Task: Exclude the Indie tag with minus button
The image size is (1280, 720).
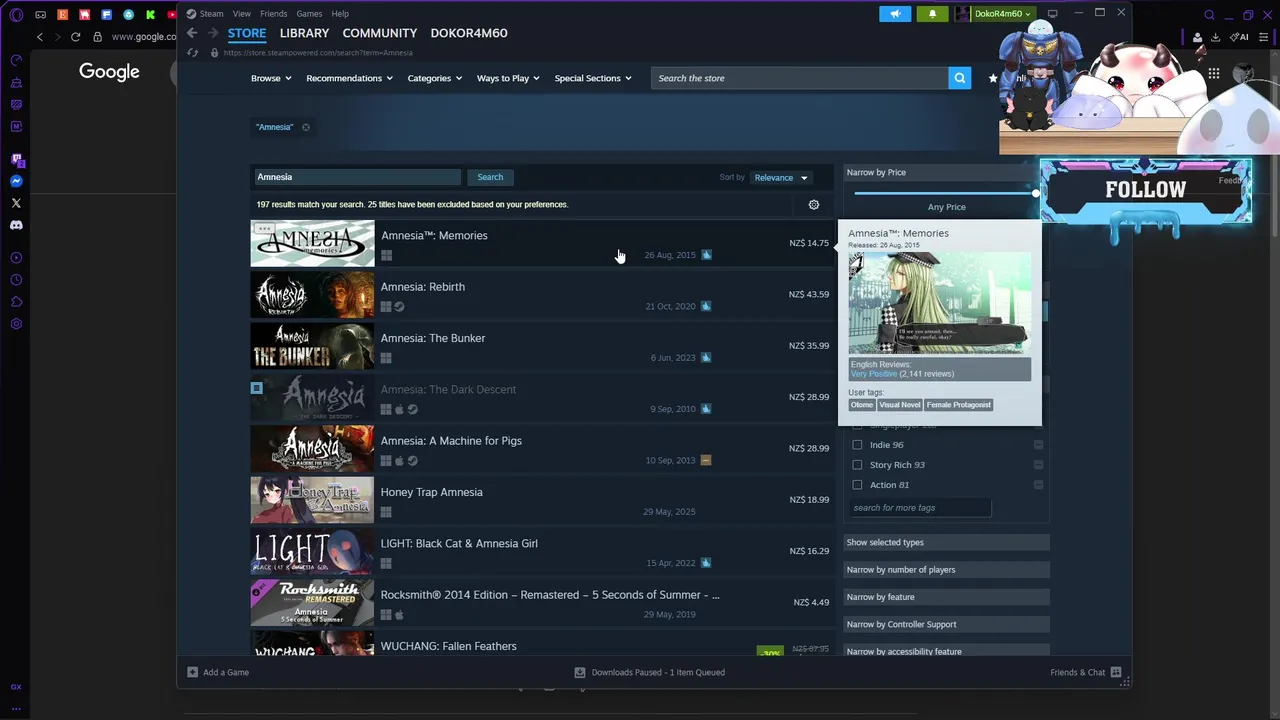Action: [x=1038, y=445]
